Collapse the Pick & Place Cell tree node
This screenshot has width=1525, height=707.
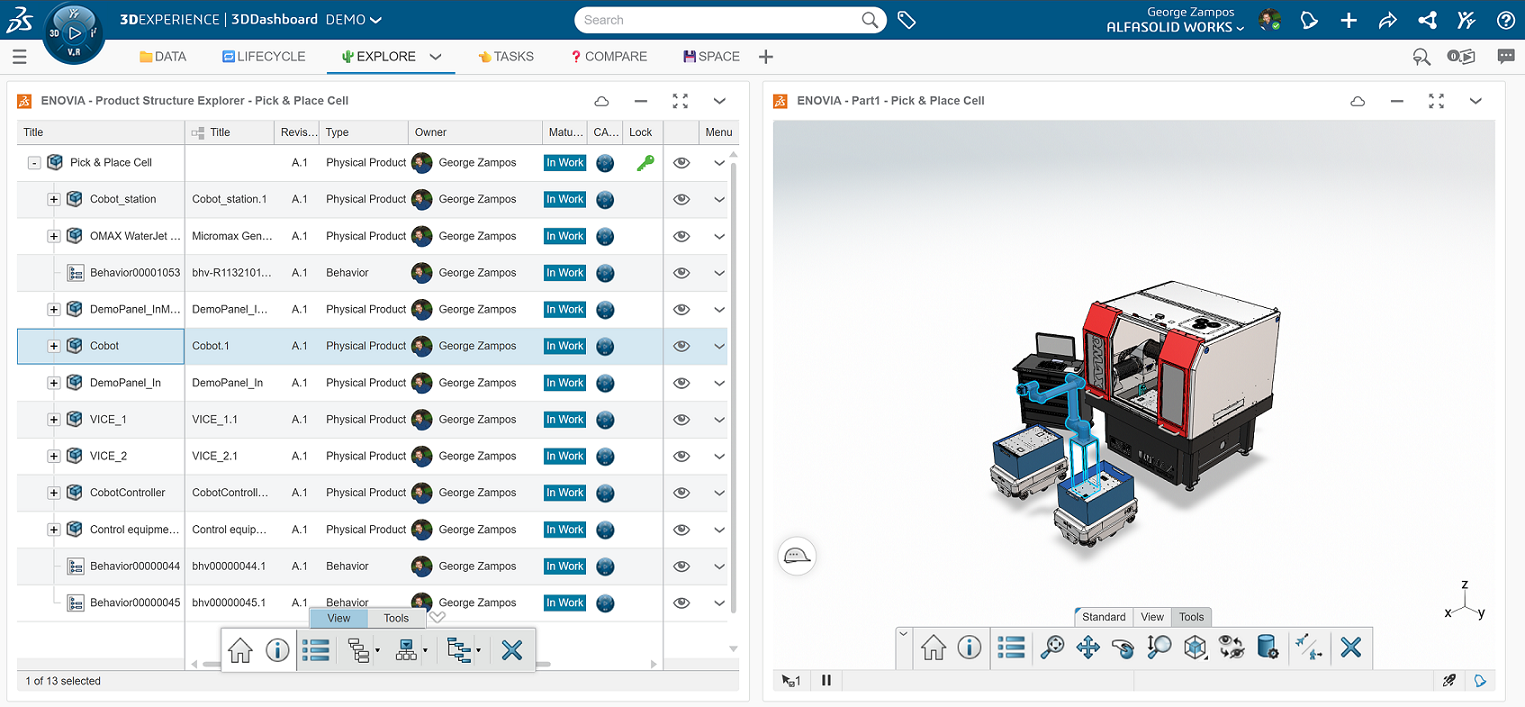[x=34, y=163]
